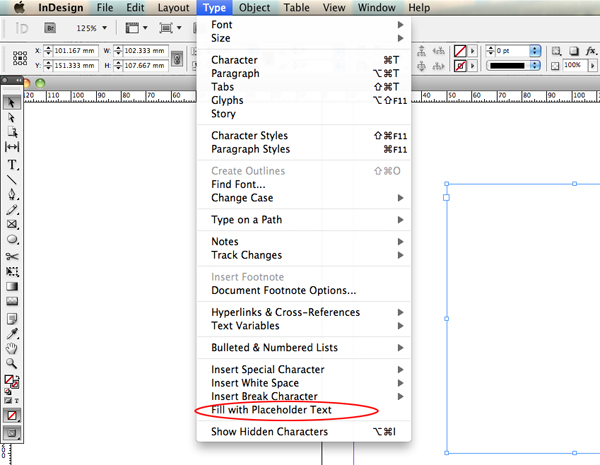Select the Type tool
The image size is (600, 465).
click(x=11, y=165)
